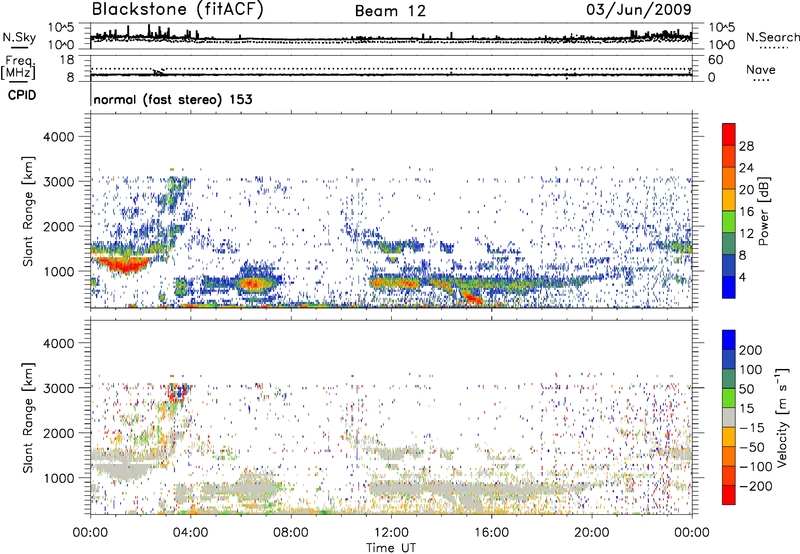The height and width of the screenshot is (554, 800).
Task: Click the 20:00 time tick label
Action: click(x=591, y=533)
